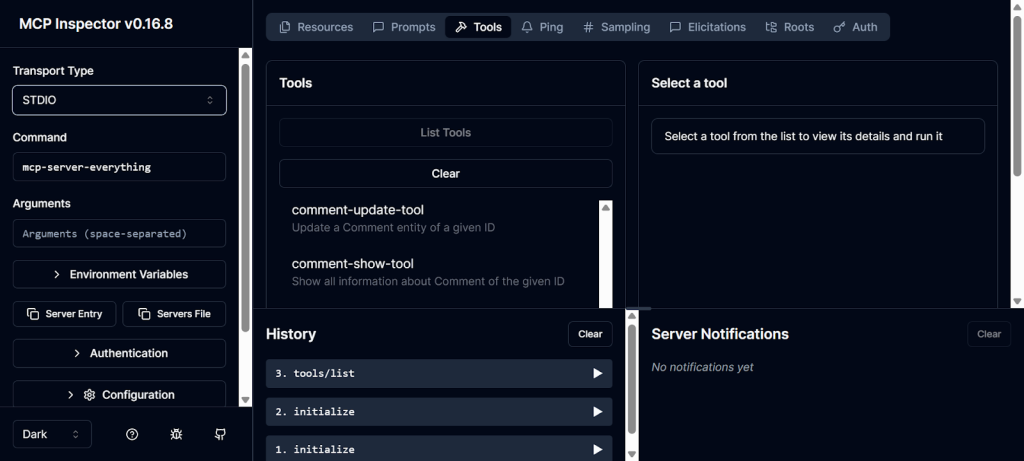Expand the 3. tools/list history entry arrow
1024x461 pixels.
point(597,373)
